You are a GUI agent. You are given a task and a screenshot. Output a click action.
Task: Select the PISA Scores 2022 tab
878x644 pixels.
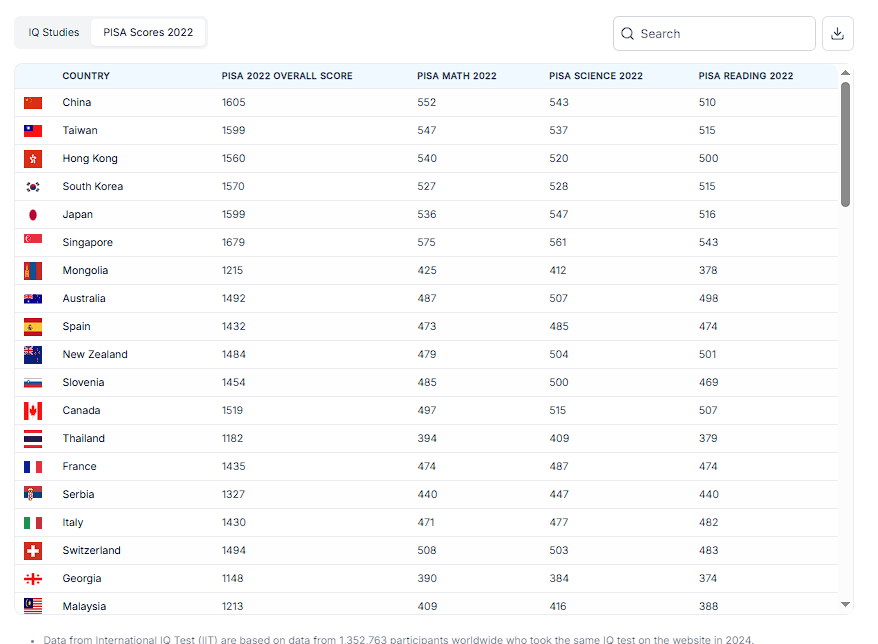148,32
